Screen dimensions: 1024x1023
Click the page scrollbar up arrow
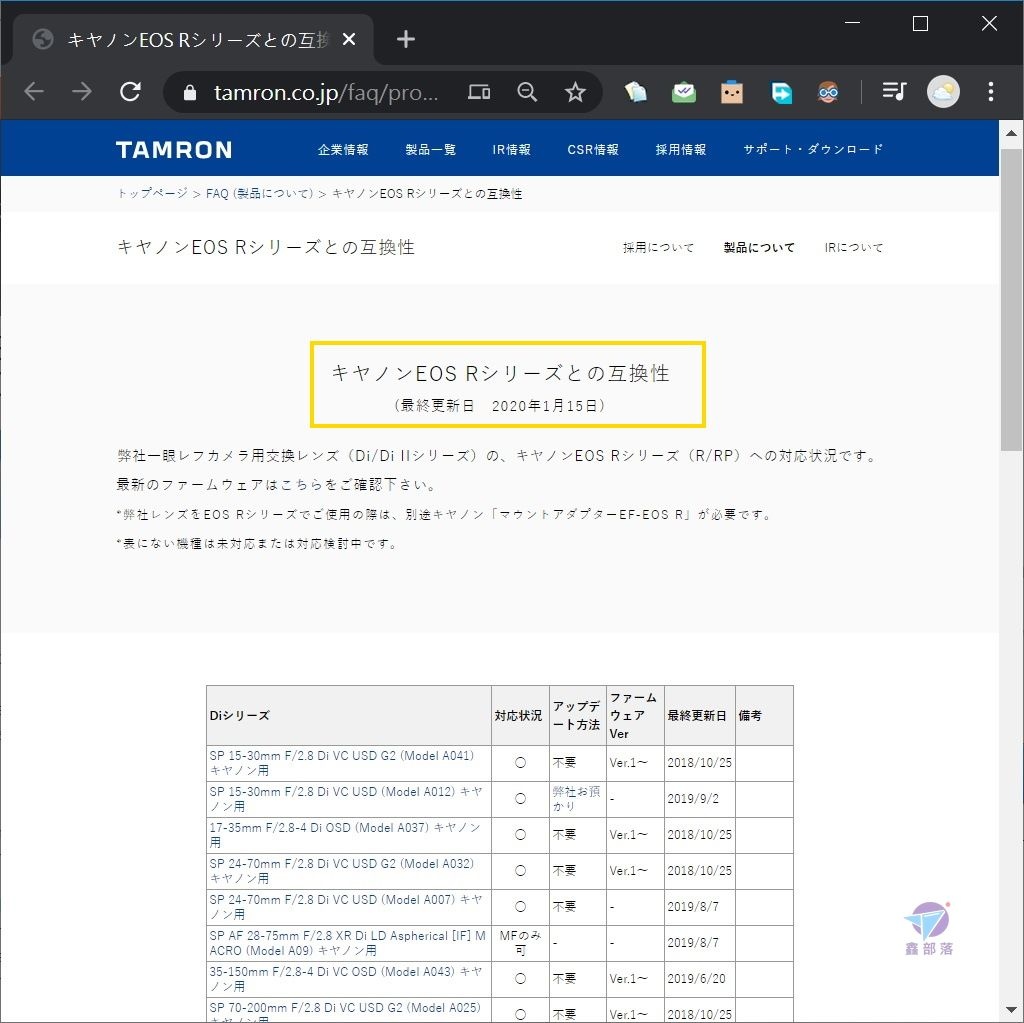point(1011,133)
